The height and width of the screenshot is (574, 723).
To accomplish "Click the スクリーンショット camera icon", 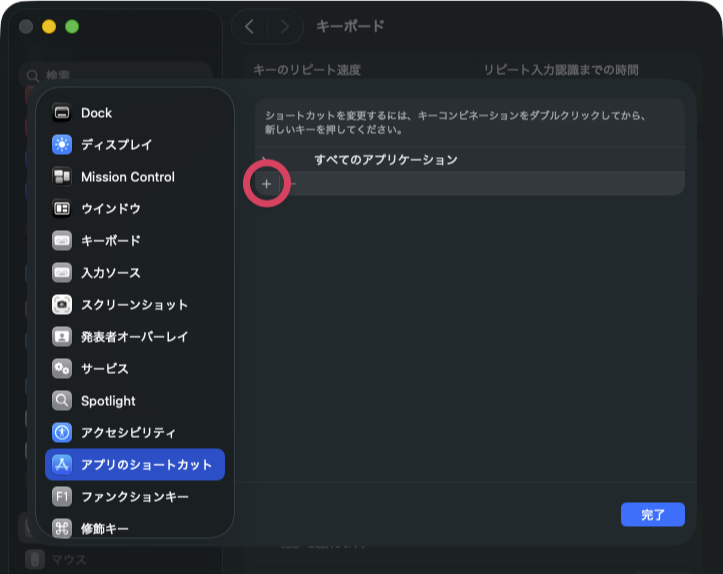I will coord(62,305).
